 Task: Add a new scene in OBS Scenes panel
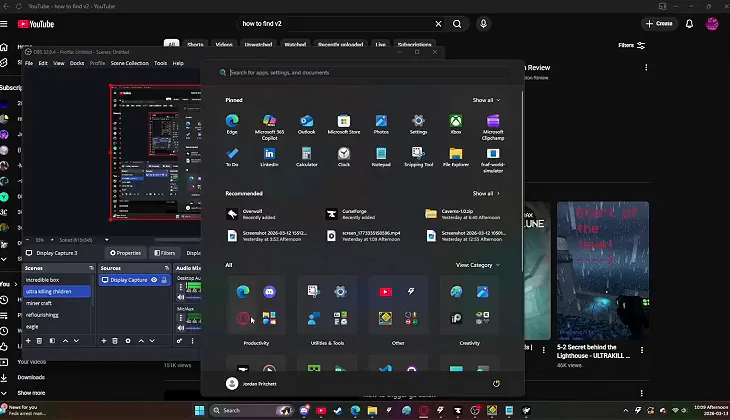pyautogui.click(x=28, y=341)
